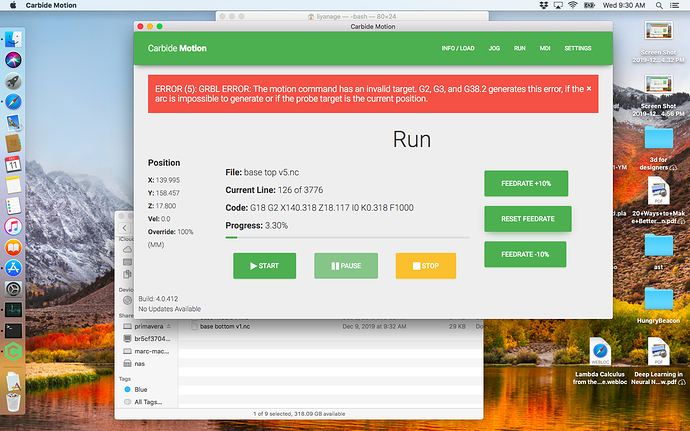Open the INFO / LOAD tab
690x431 pixels.
coord(458,48)
